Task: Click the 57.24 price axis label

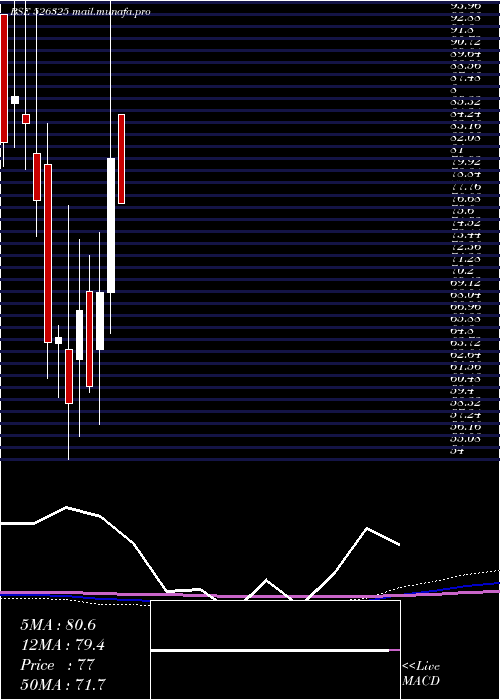Action: pos(466,415)
